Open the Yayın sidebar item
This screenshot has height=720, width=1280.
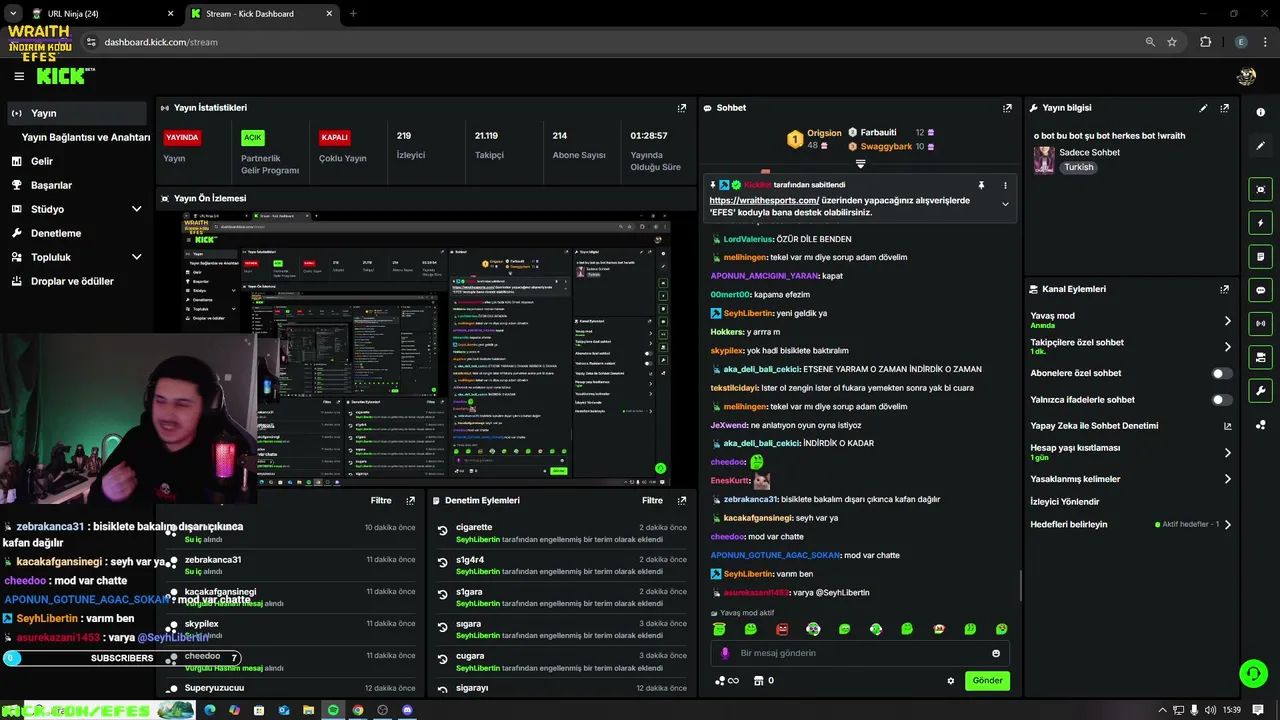coord(77,113)
